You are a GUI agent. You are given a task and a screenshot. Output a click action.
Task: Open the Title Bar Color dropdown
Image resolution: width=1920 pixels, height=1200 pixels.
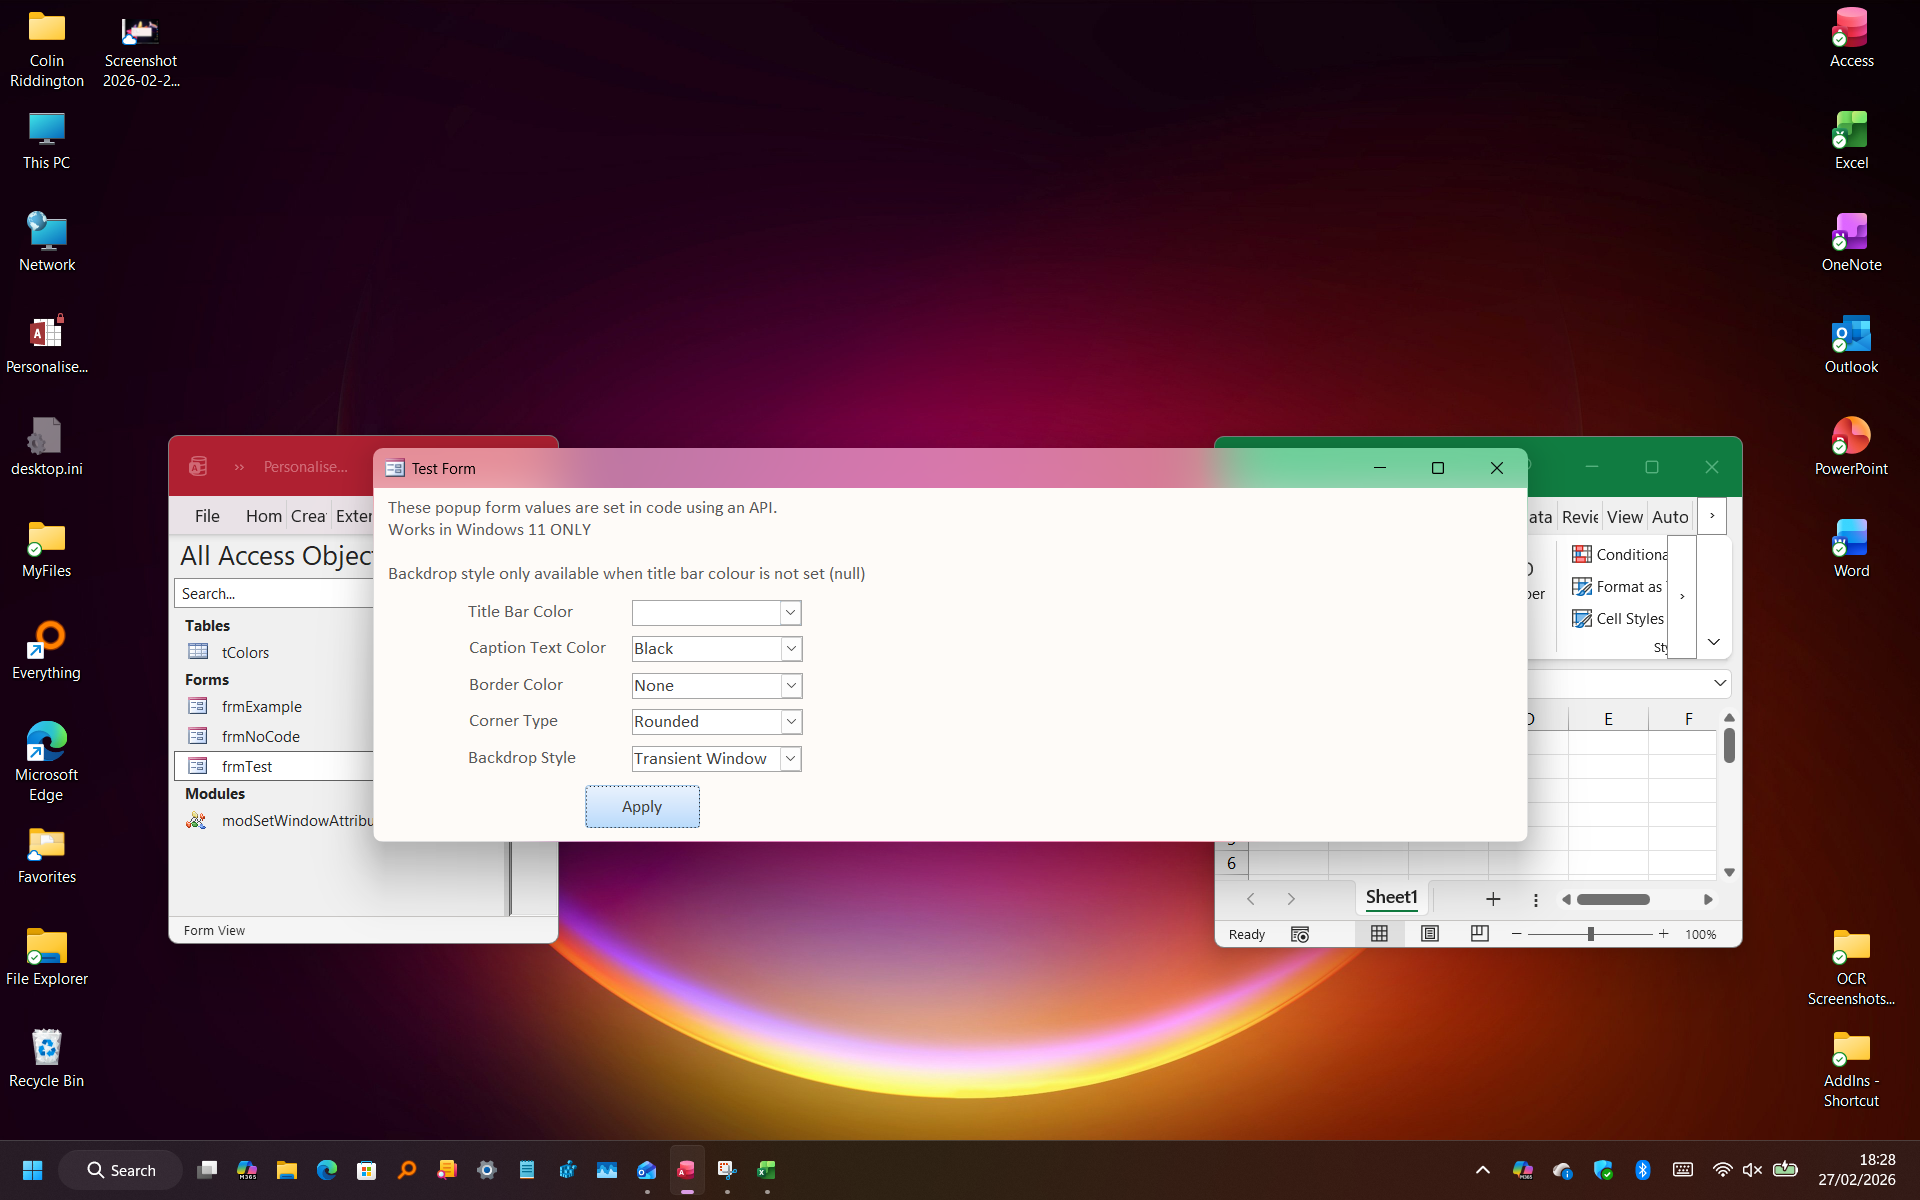pos(790,612)
